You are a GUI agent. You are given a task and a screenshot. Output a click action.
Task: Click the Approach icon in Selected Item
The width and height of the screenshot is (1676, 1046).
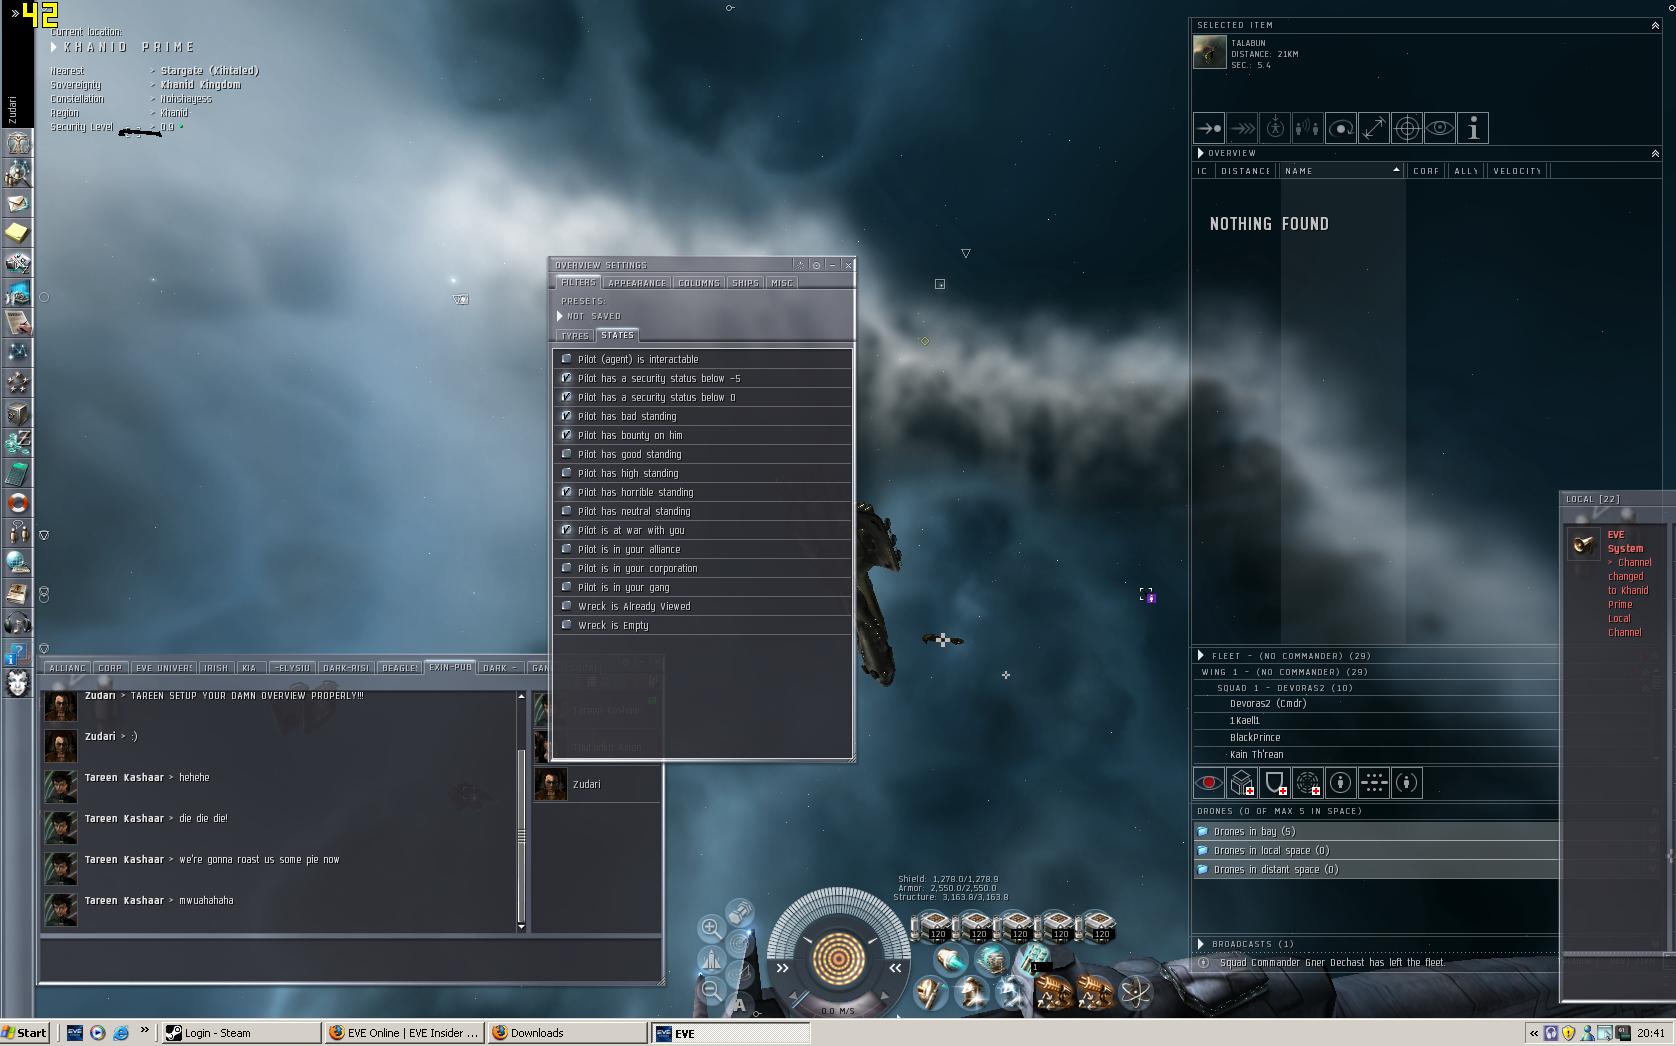[x=1209, y=128]
